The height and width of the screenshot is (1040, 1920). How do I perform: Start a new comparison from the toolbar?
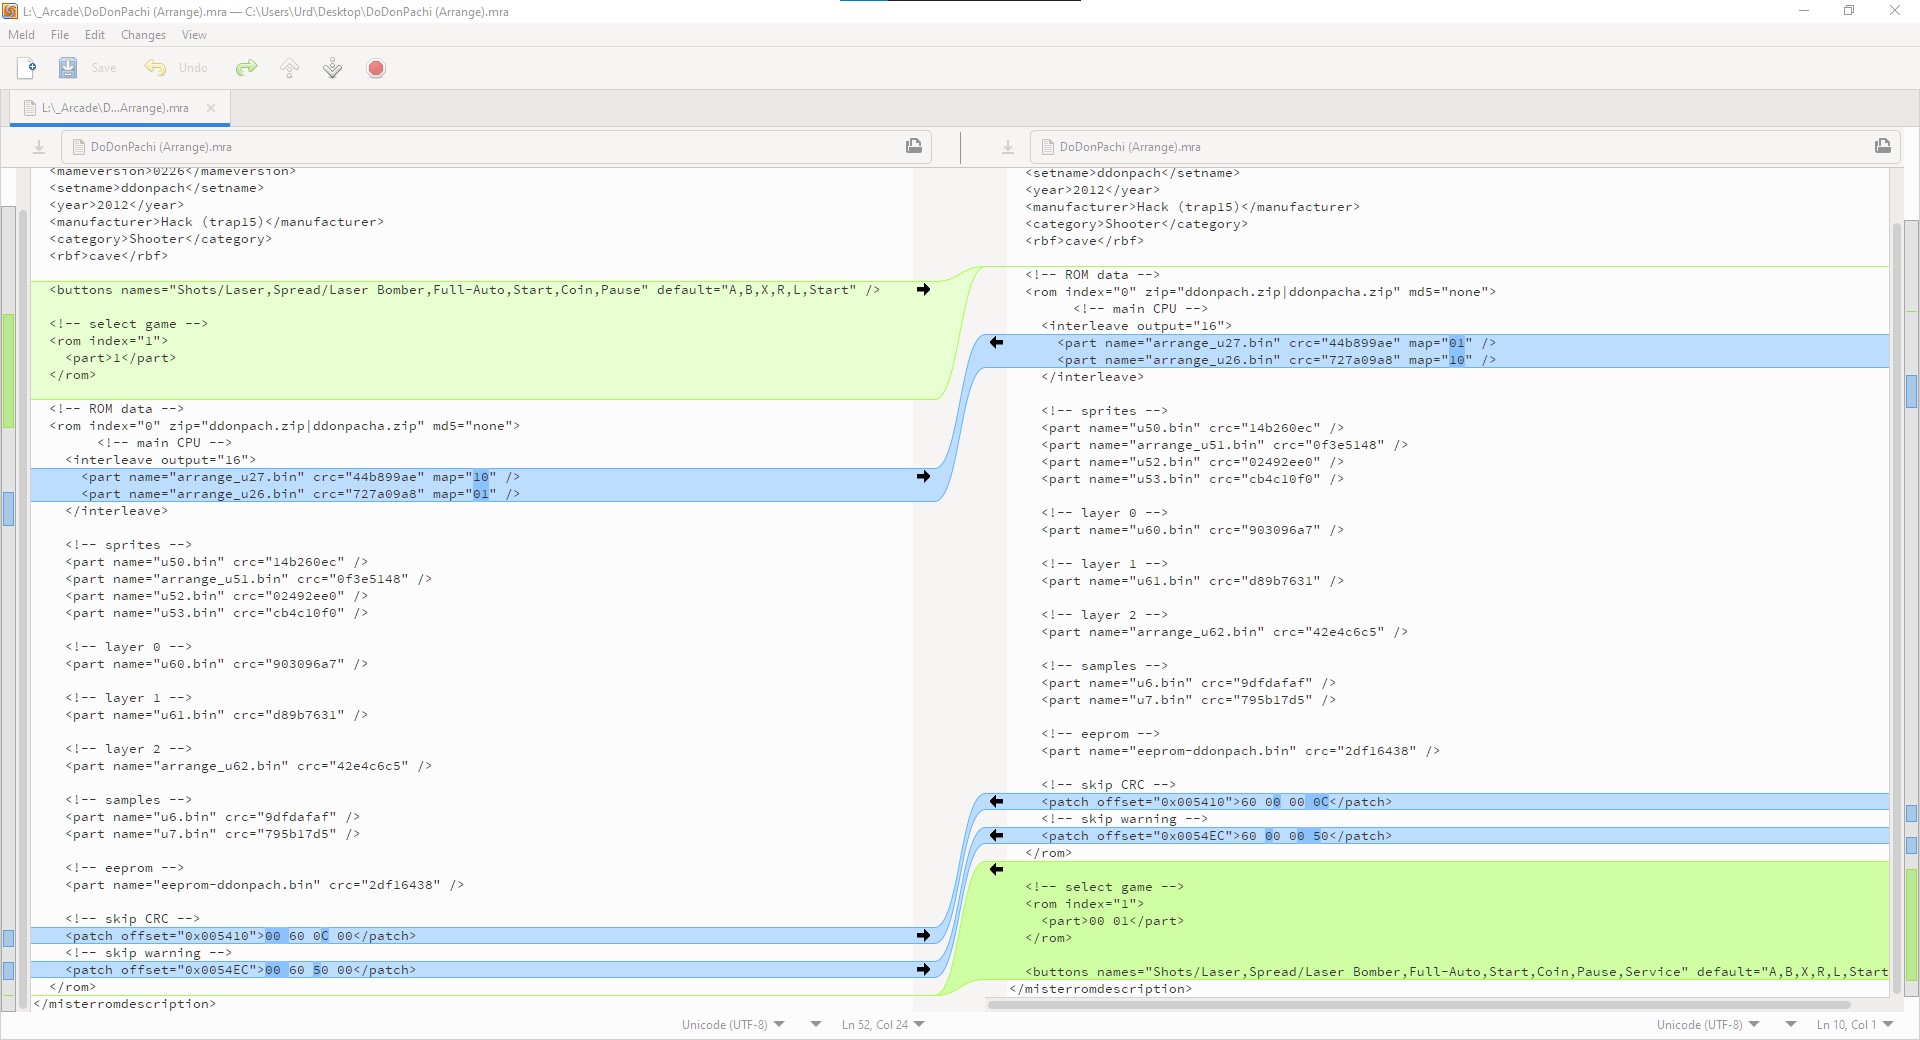[27, 68]
